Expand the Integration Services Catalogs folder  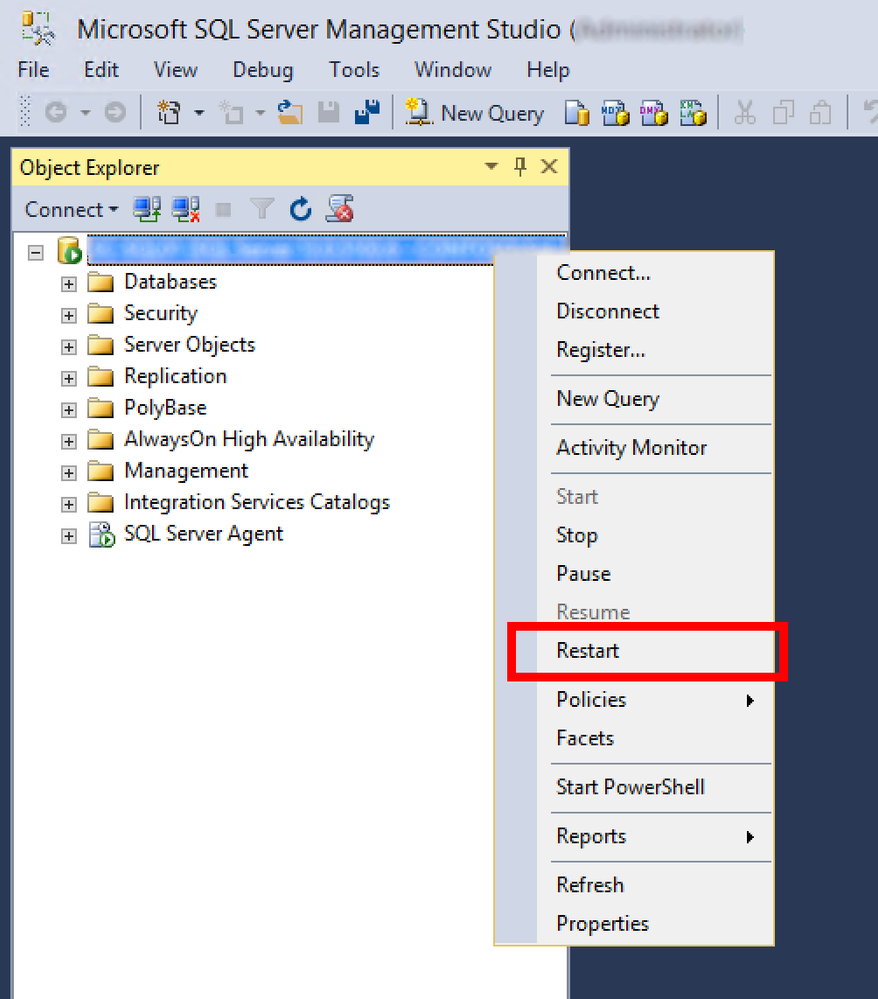click(x=69, y=505)
